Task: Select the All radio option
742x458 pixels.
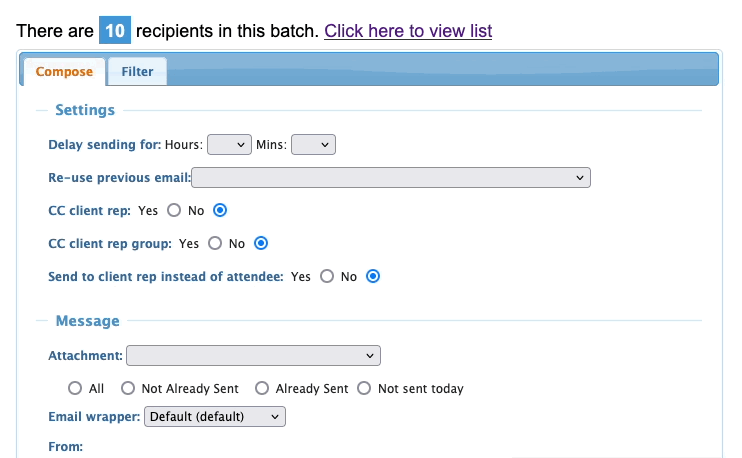Action: coord(74,388)
